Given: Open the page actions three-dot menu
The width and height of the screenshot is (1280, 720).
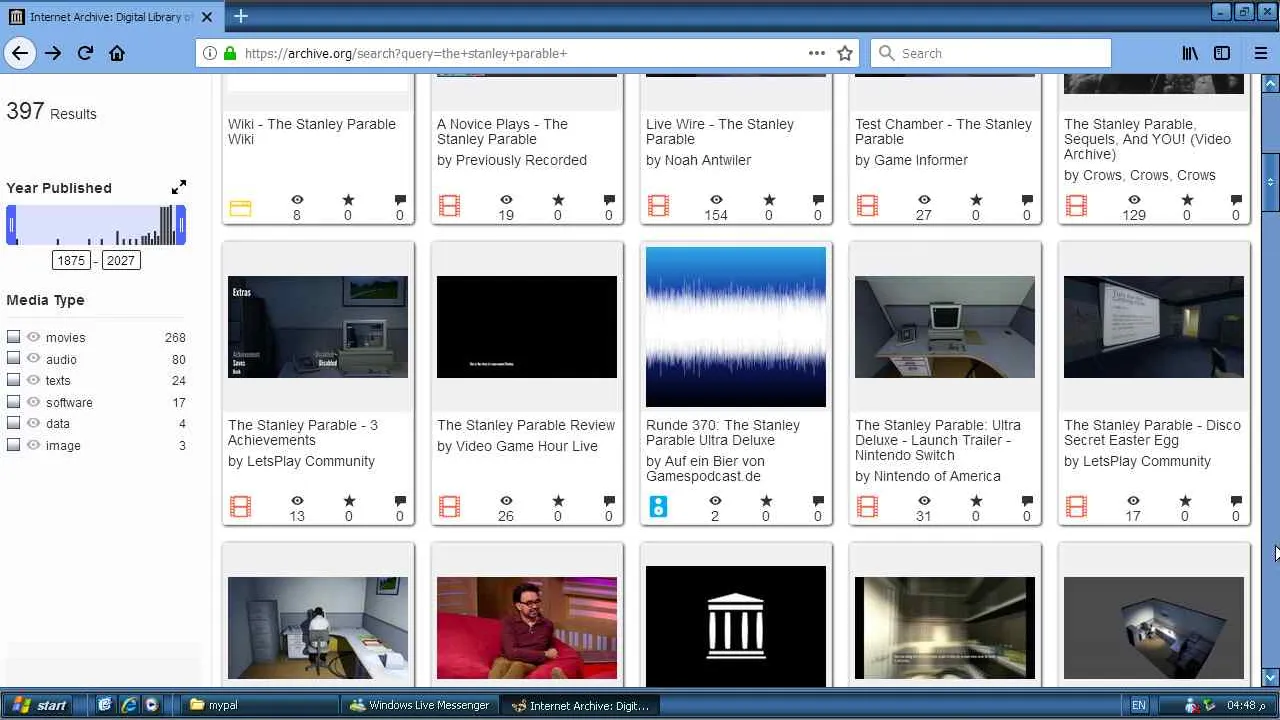Looking at the screenshot, I should point(817,53).
